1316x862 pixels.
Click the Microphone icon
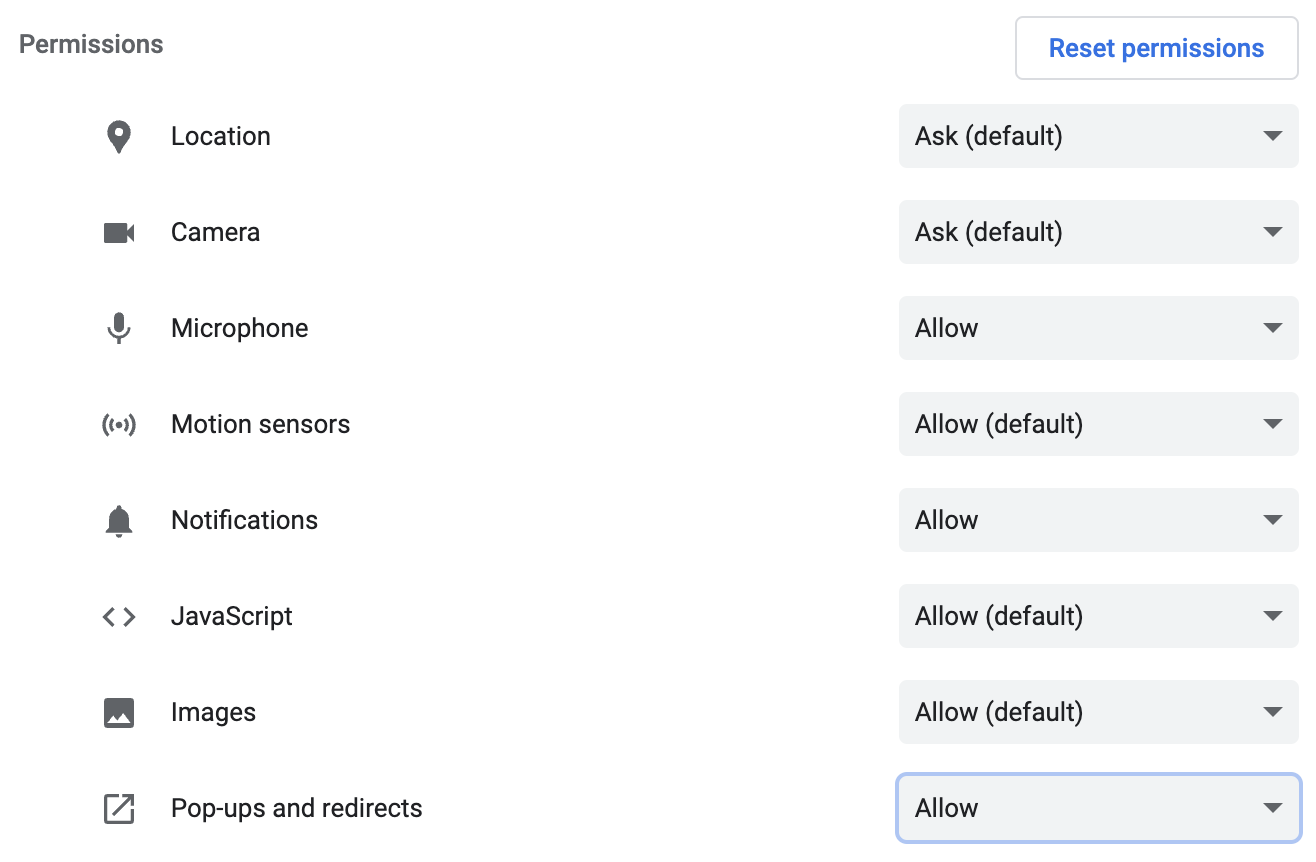click(x=119, y=328)
